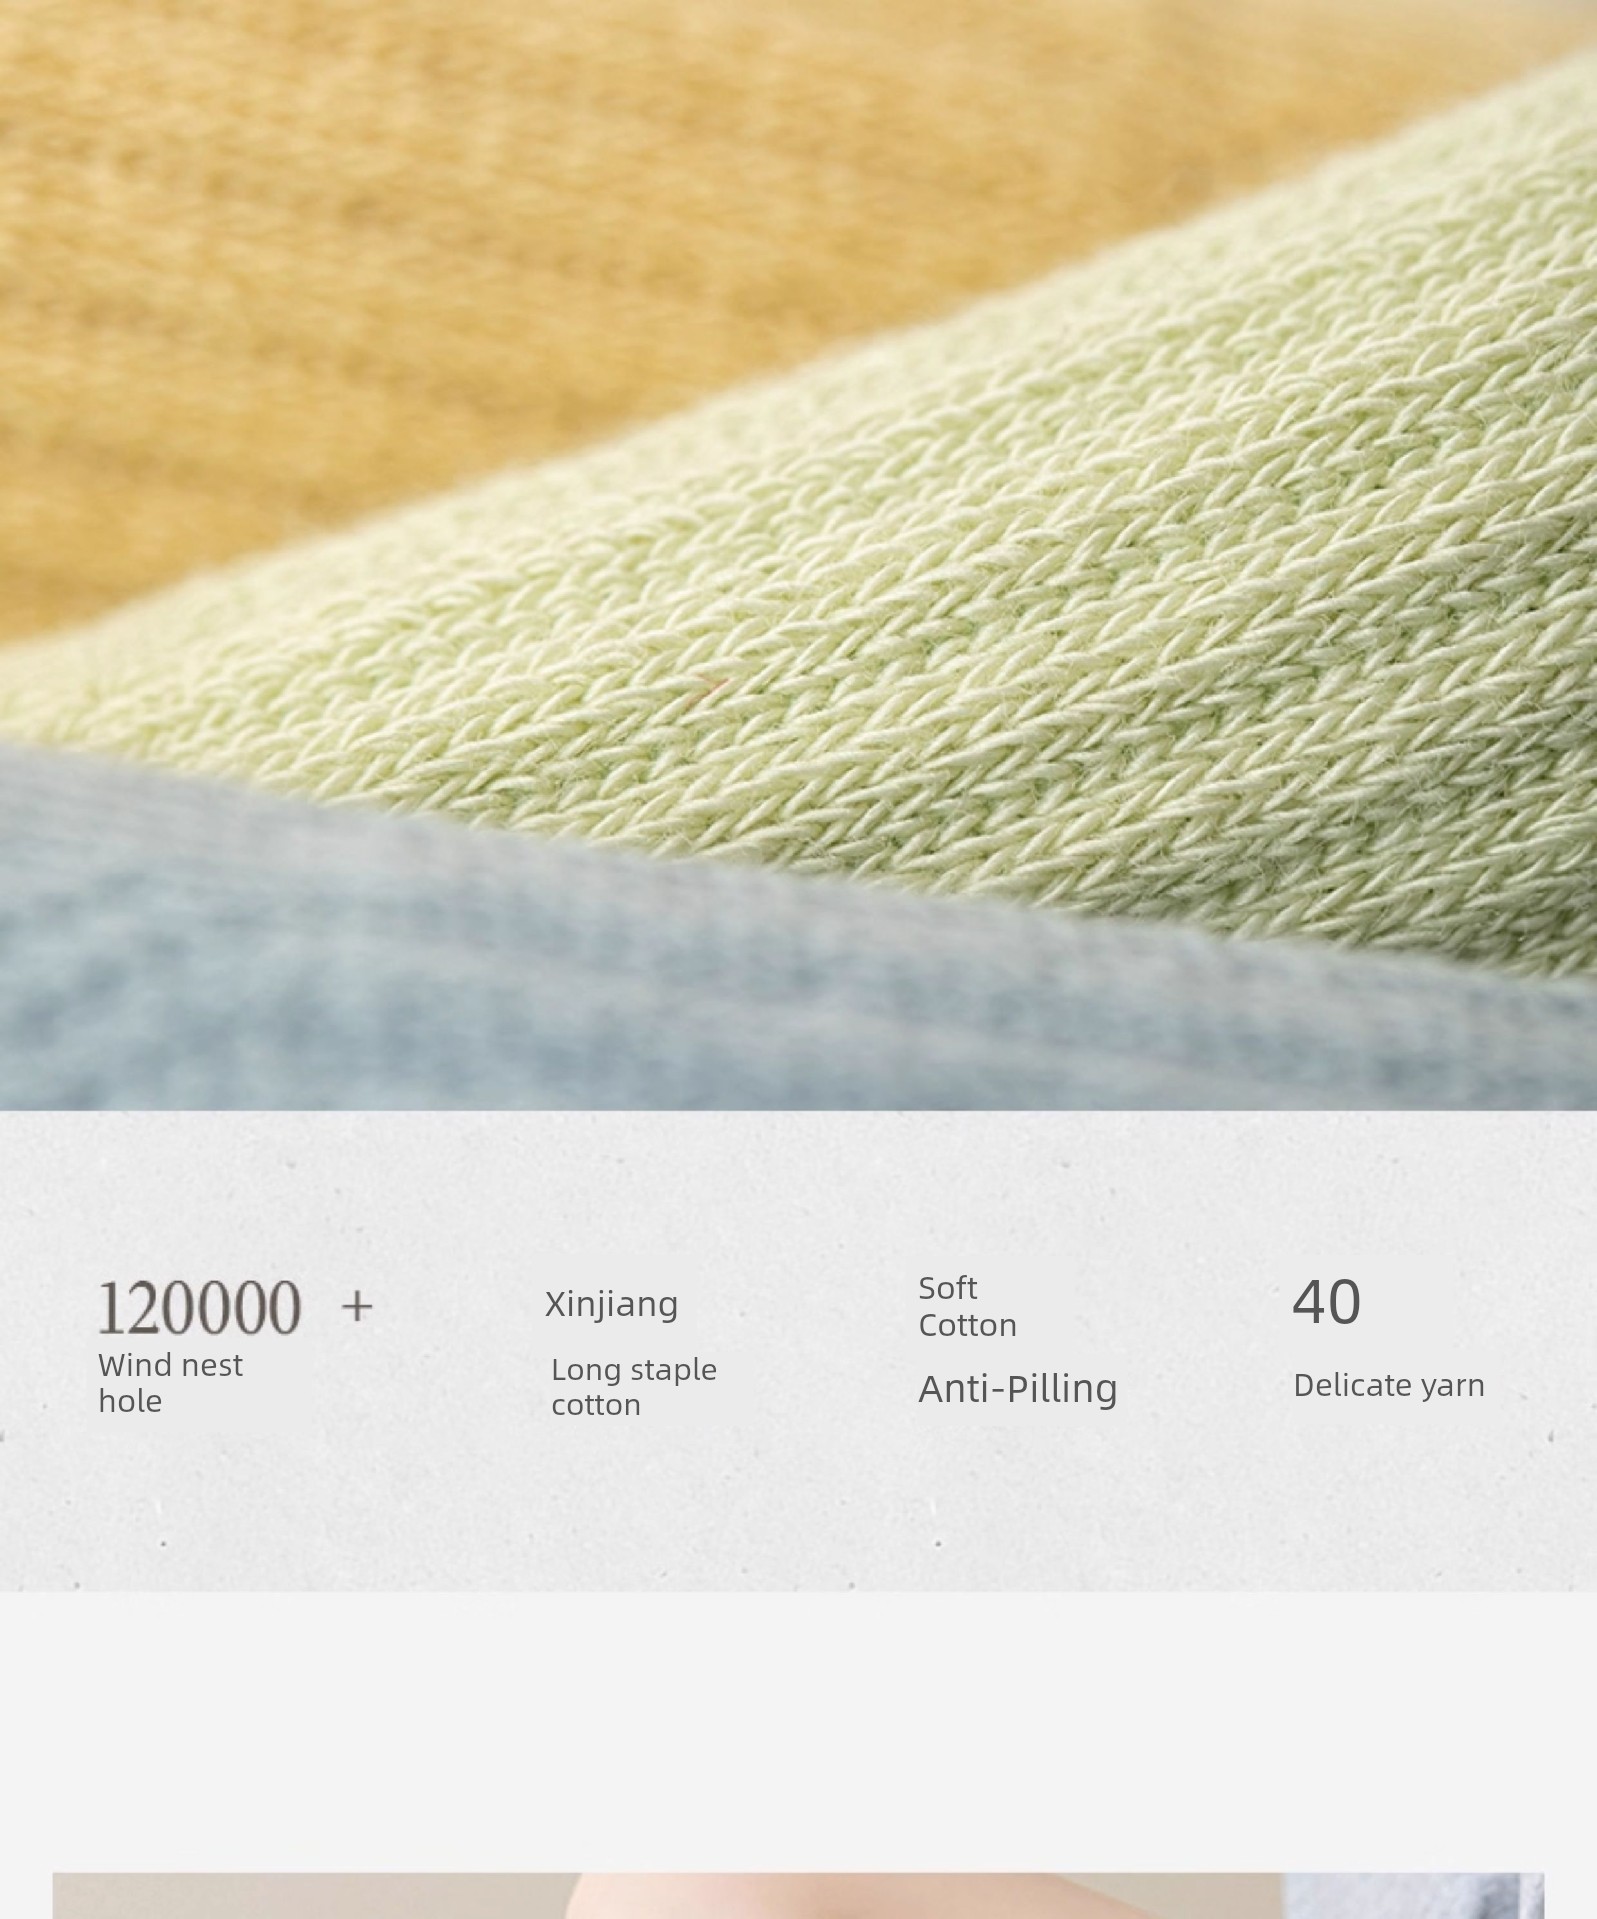
Task: Click the 120000 number text
Action: pyautogui.click(x=199, y=1307)
